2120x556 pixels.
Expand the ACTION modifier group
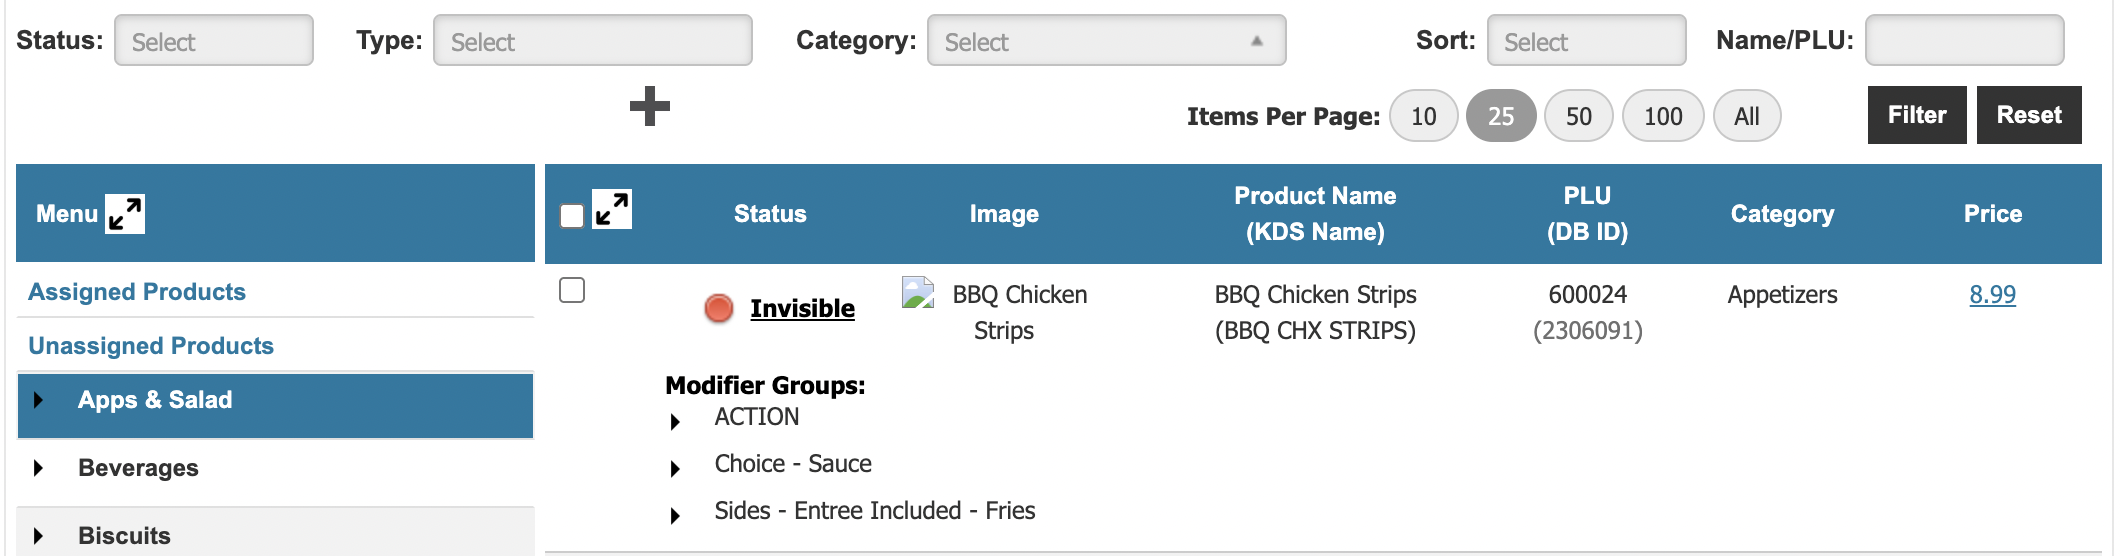click(676, 422)
